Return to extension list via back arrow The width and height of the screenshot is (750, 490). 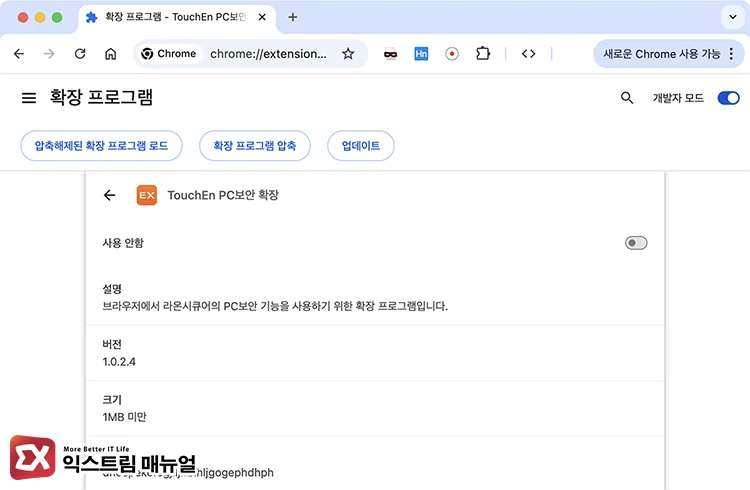coord(110,195)
